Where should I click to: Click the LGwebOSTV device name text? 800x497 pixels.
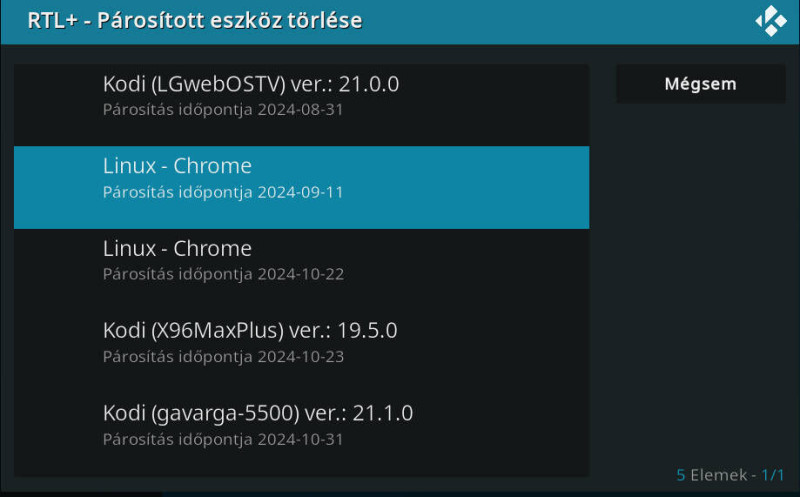pos(218,84)
